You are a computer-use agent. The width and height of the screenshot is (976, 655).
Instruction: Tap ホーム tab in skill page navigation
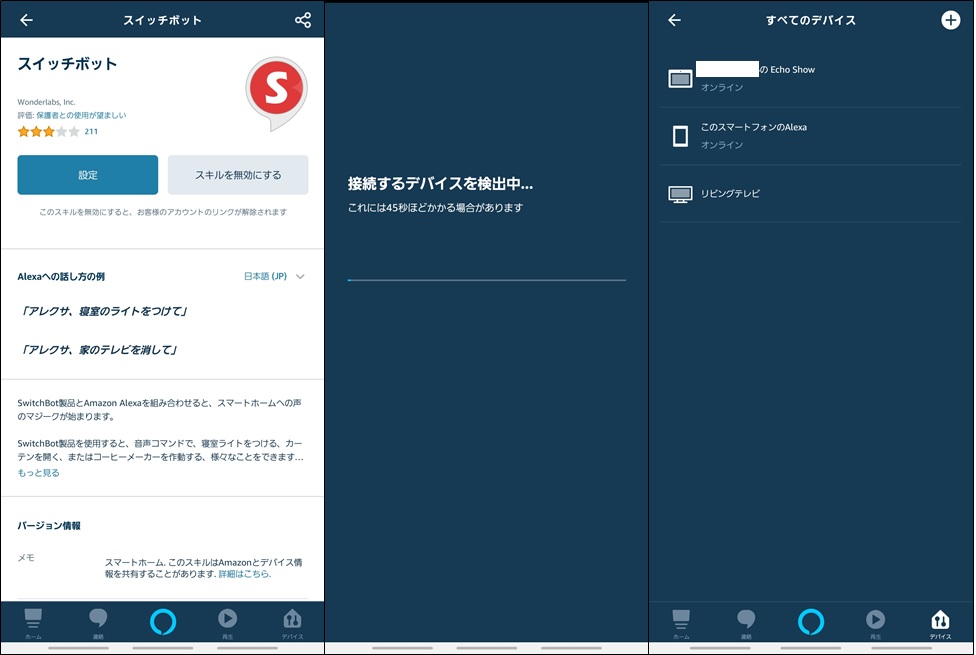(x=33, y=623)
